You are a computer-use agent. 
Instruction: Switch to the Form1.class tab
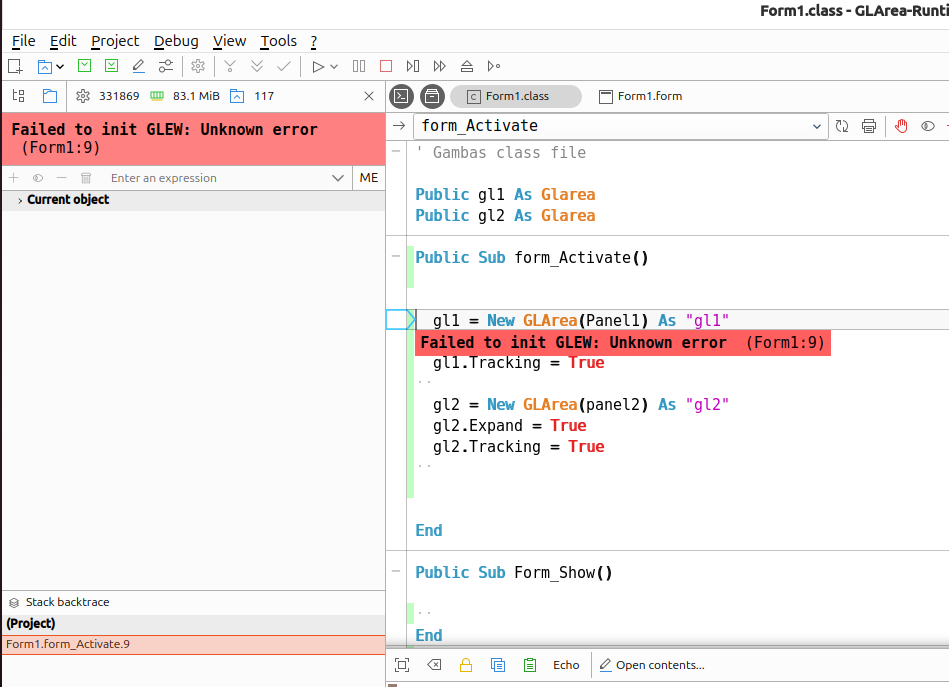pos(516,96)
